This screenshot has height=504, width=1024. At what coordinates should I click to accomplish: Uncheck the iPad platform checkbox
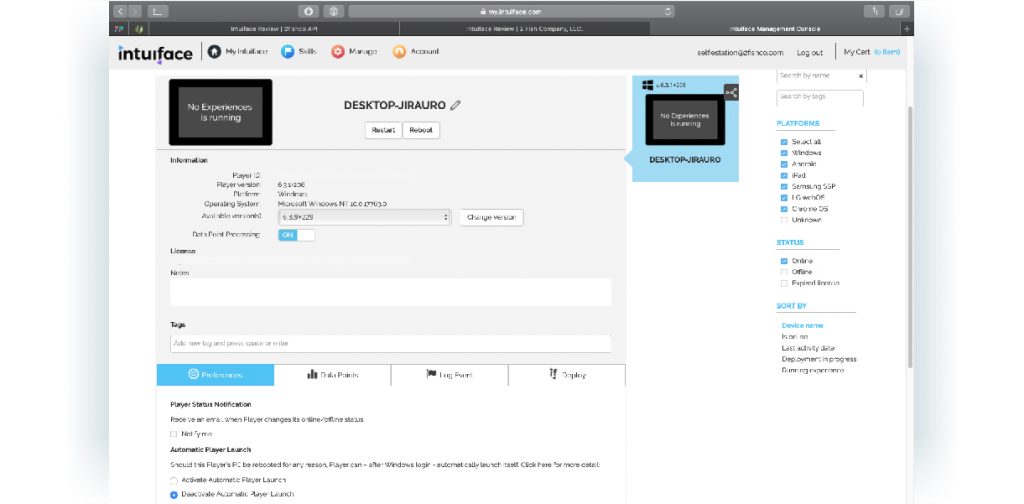pos(784,176)
